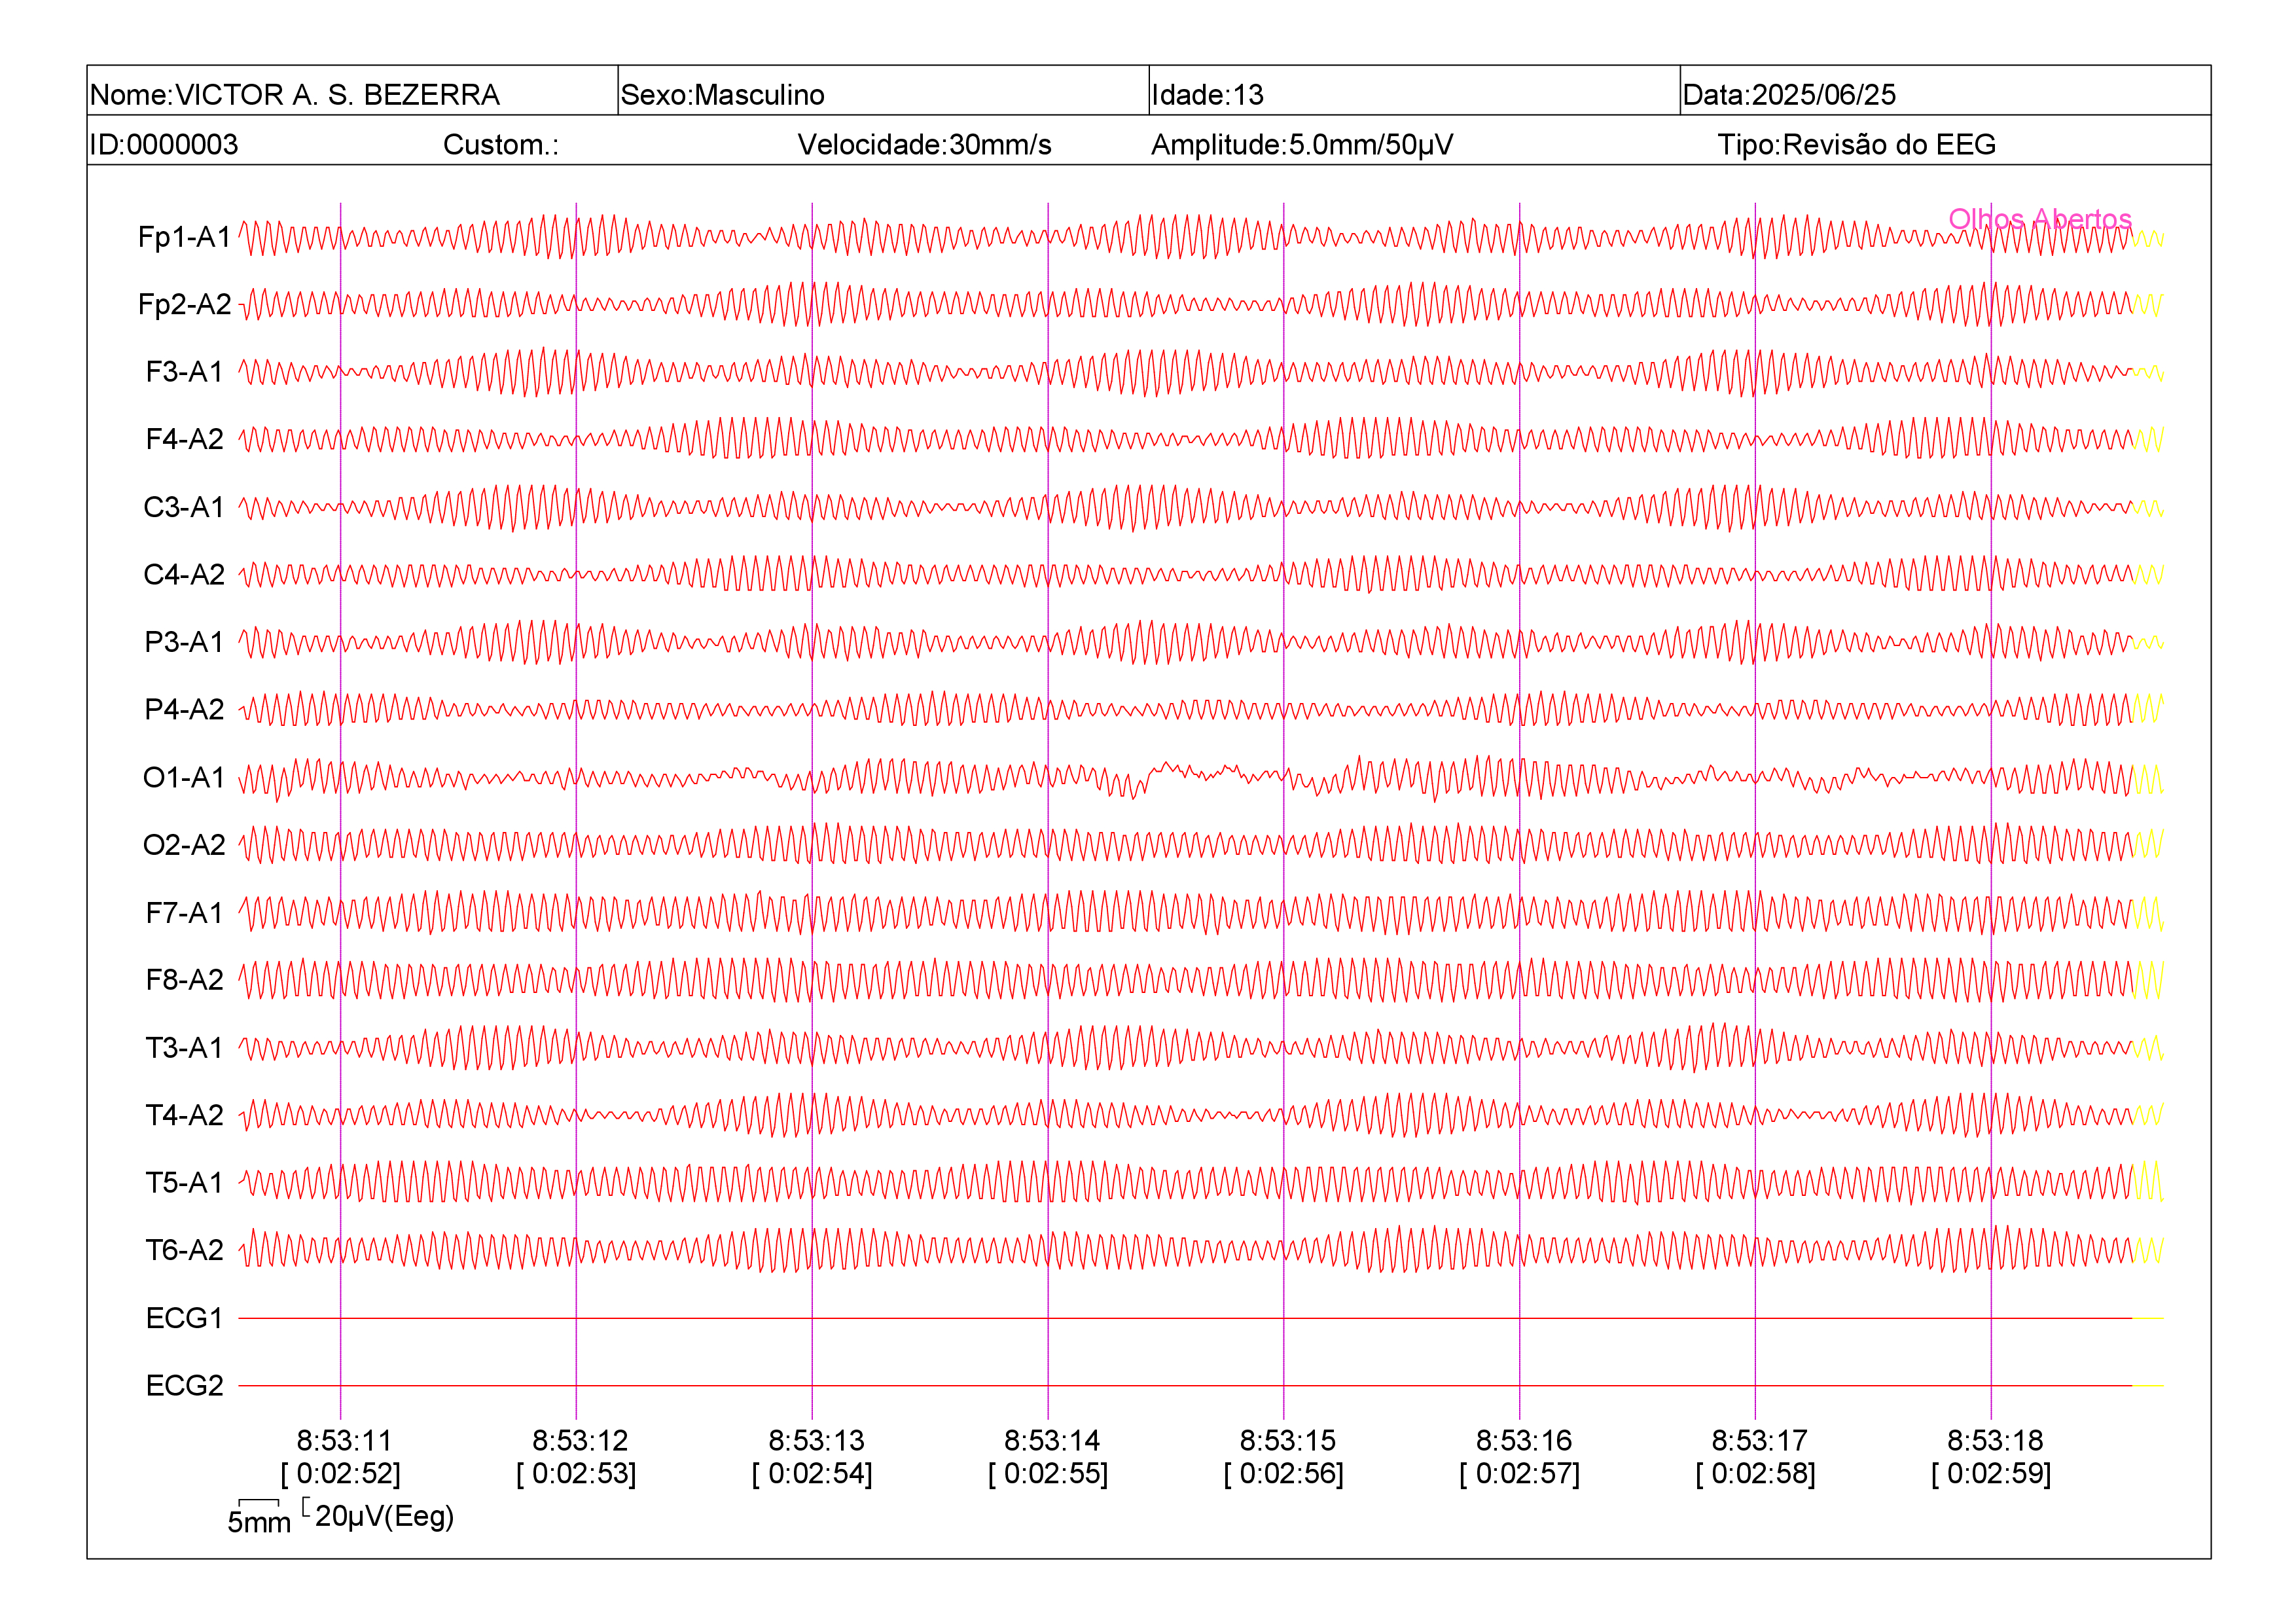
Task: Select the C4-A2 channel label
Action: pos(184,574)
